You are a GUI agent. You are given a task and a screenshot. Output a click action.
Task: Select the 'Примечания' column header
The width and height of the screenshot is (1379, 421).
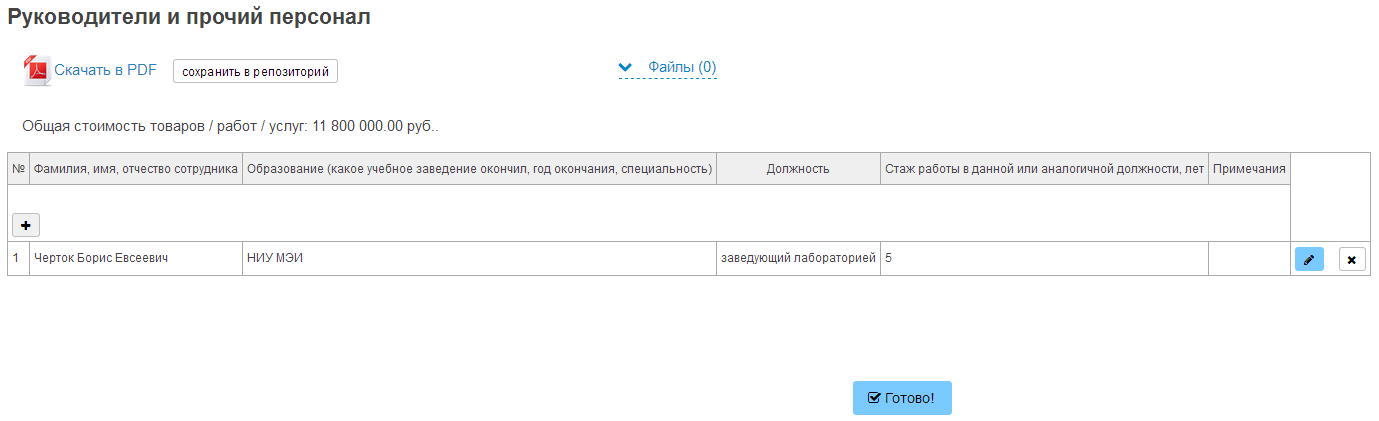pyautogui.click(x=1249, y=169)
